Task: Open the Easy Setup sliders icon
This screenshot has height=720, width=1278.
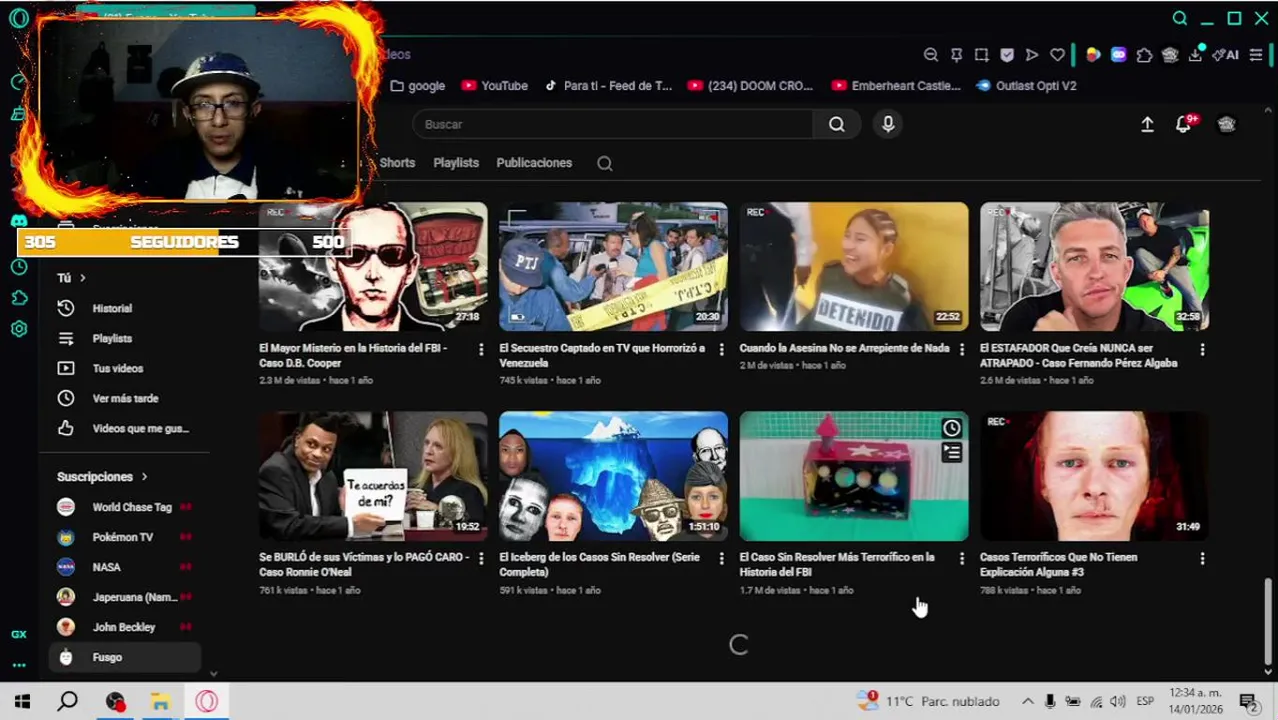Action: tap(1256, 55)
